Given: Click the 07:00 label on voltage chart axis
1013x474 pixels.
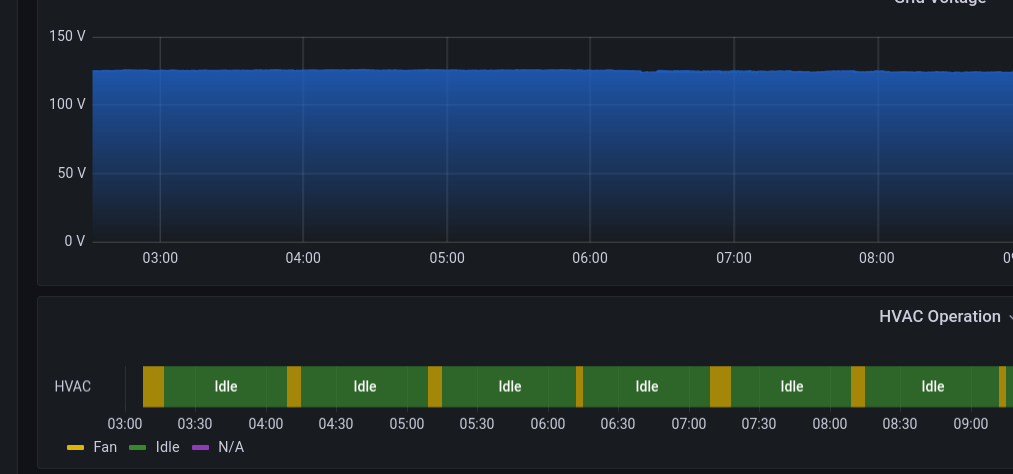Looking at the screenshot, I should point(734,258).
